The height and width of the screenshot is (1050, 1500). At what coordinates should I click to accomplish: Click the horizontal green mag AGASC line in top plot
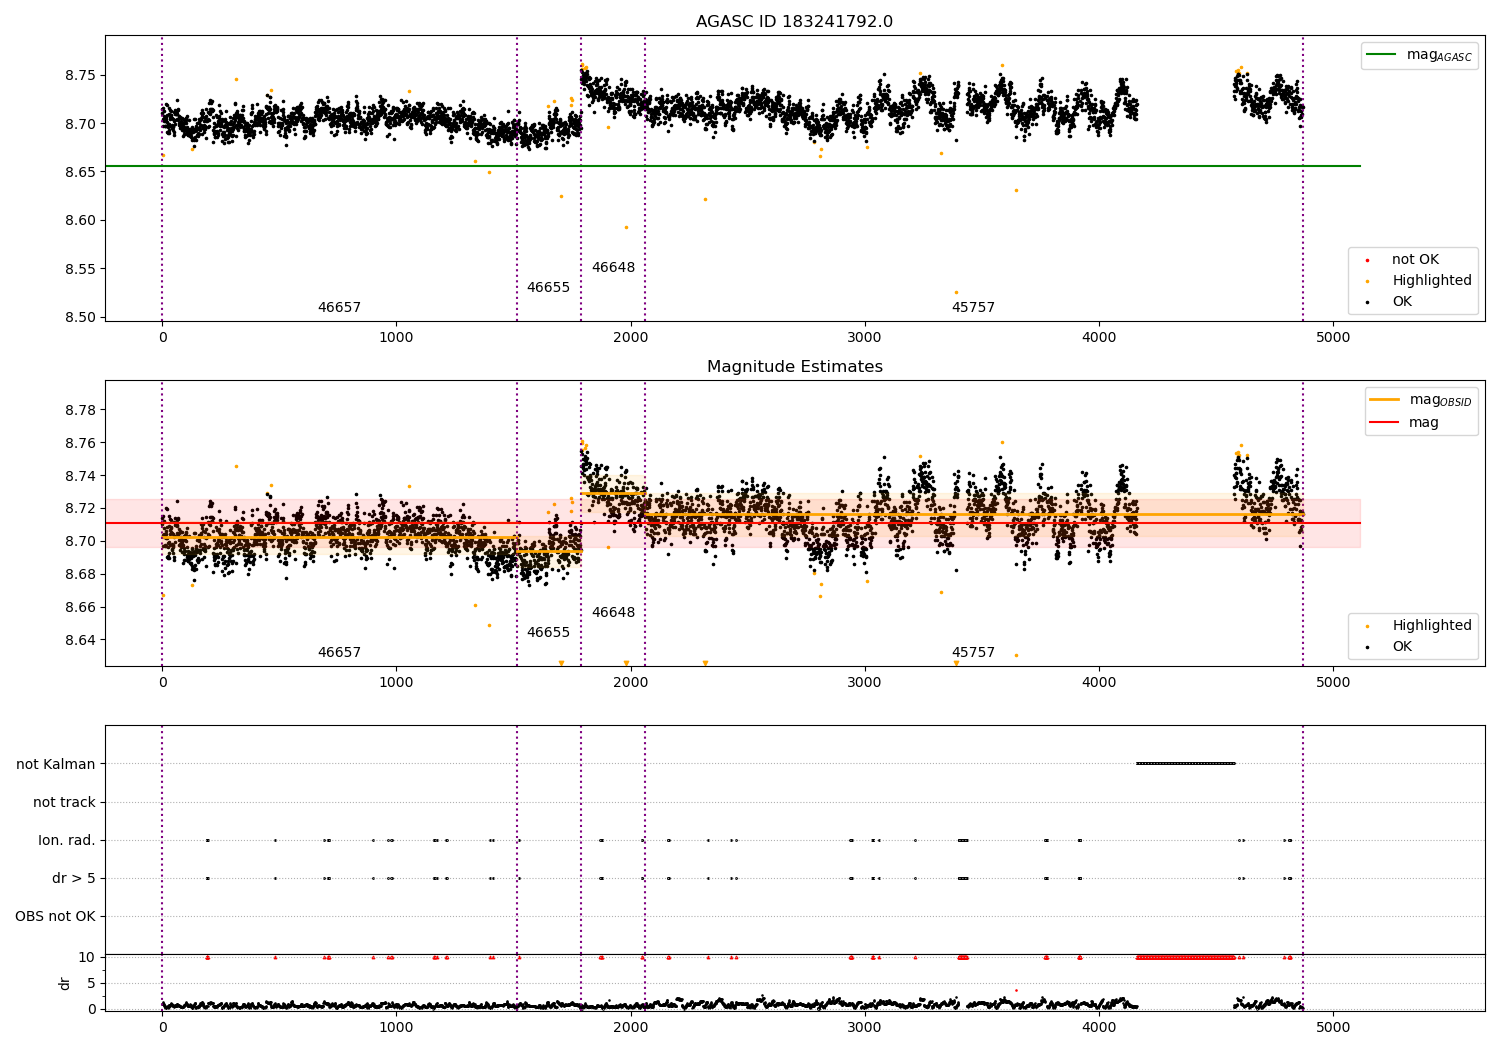pyautogui.click(x=733, y=166)
